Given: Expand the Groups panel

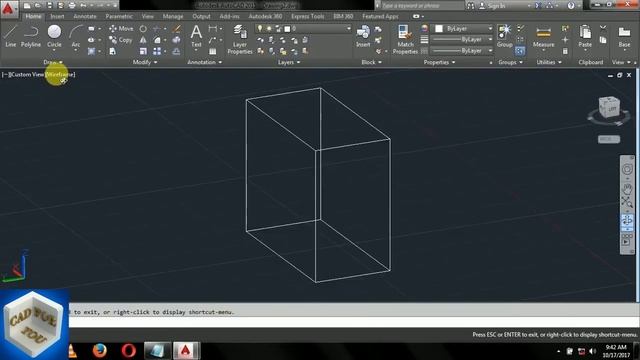Looking at the screenshot, I should (x=510, y=62).
